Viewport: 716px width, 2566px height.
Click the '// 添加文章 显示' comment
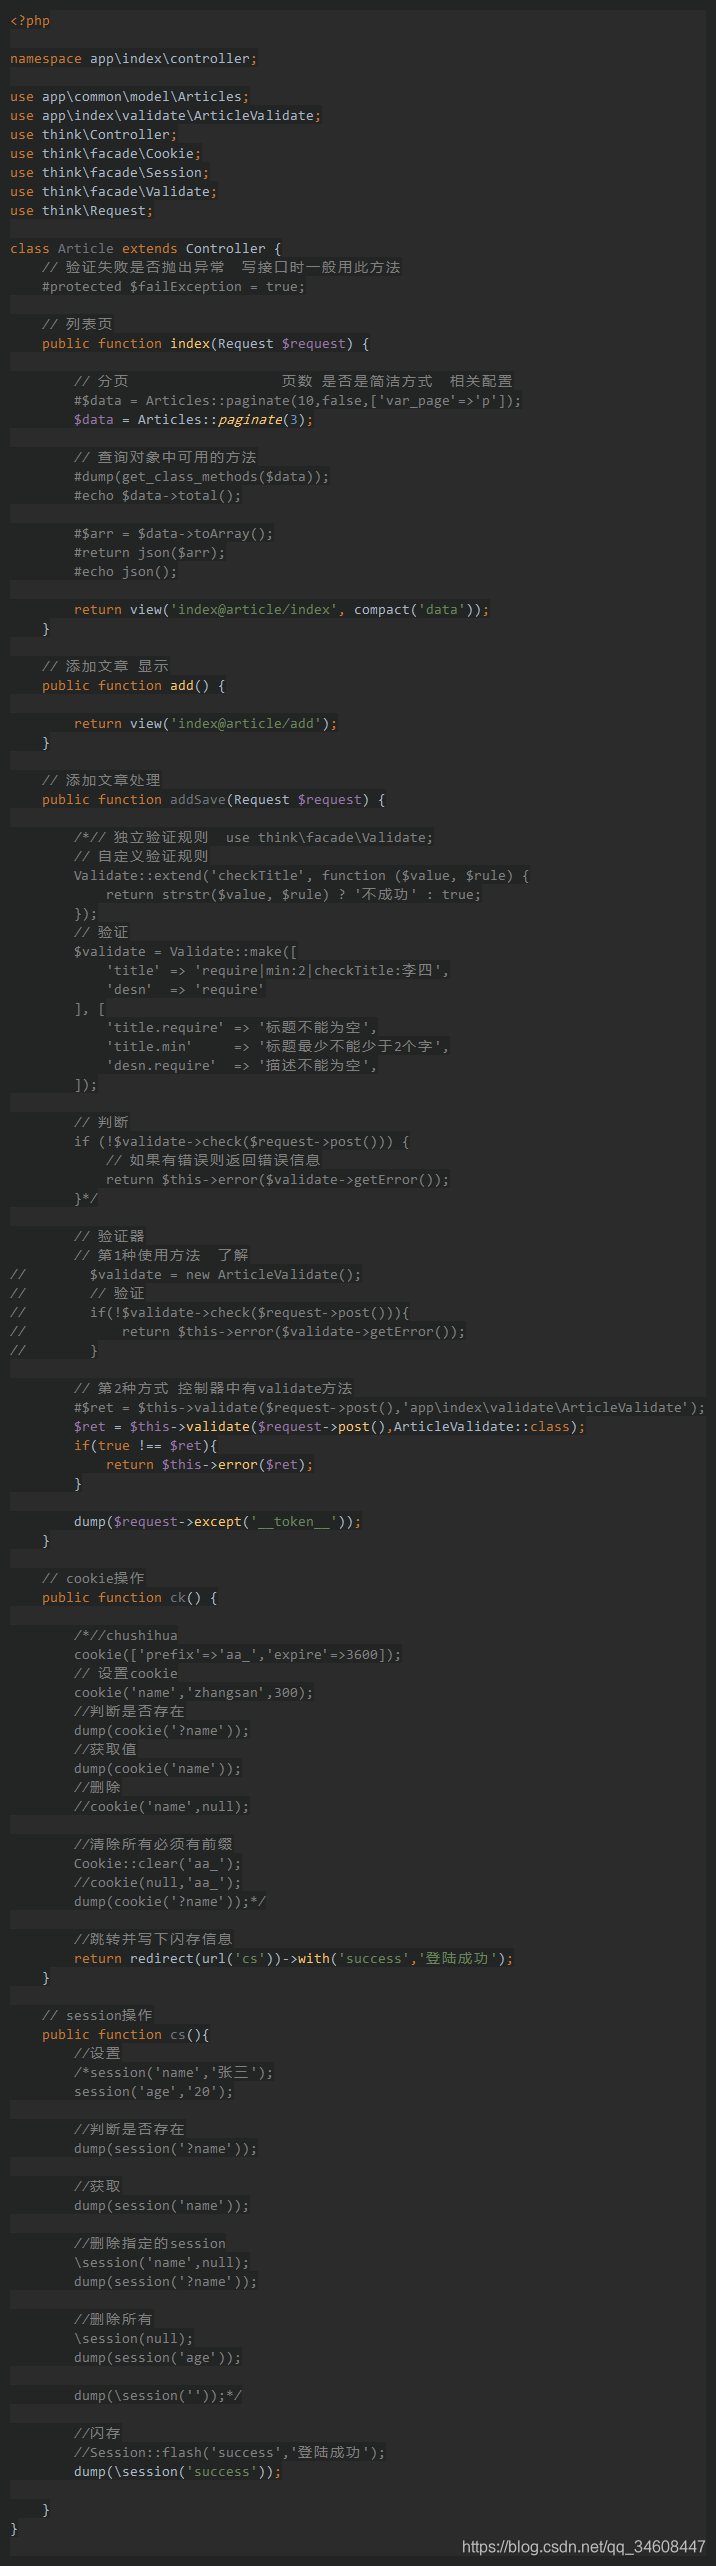[105, 667]
